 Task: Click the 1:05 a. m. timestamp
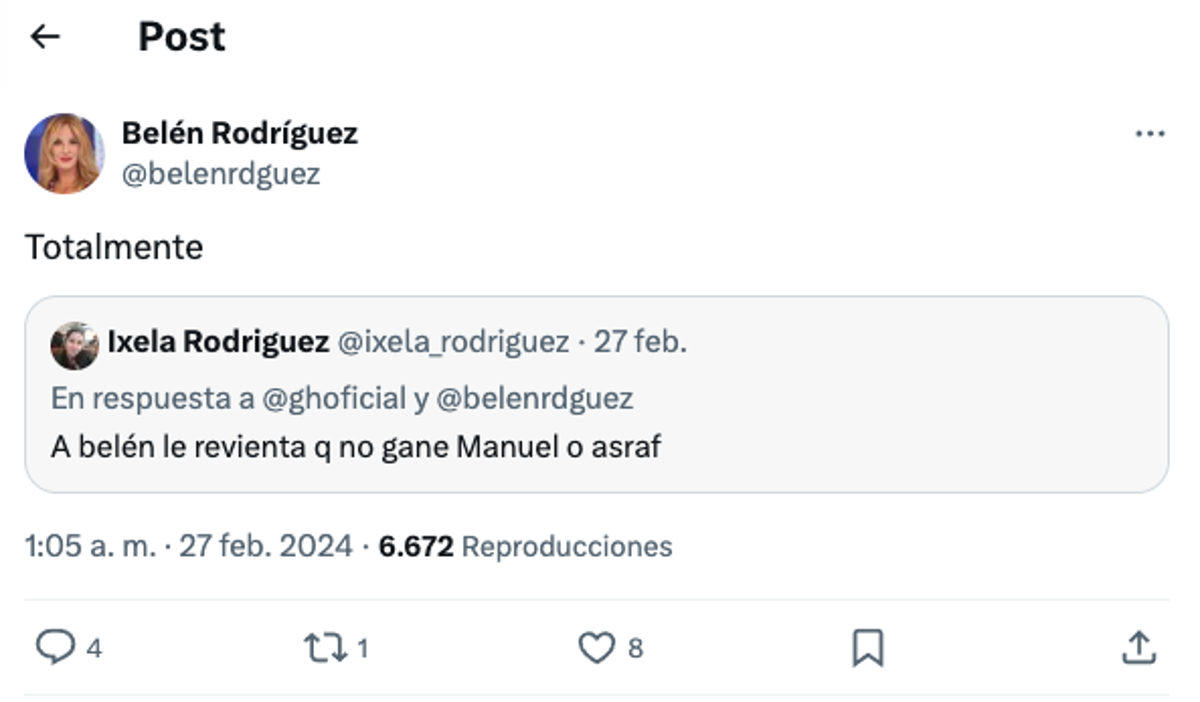point(90,546)
